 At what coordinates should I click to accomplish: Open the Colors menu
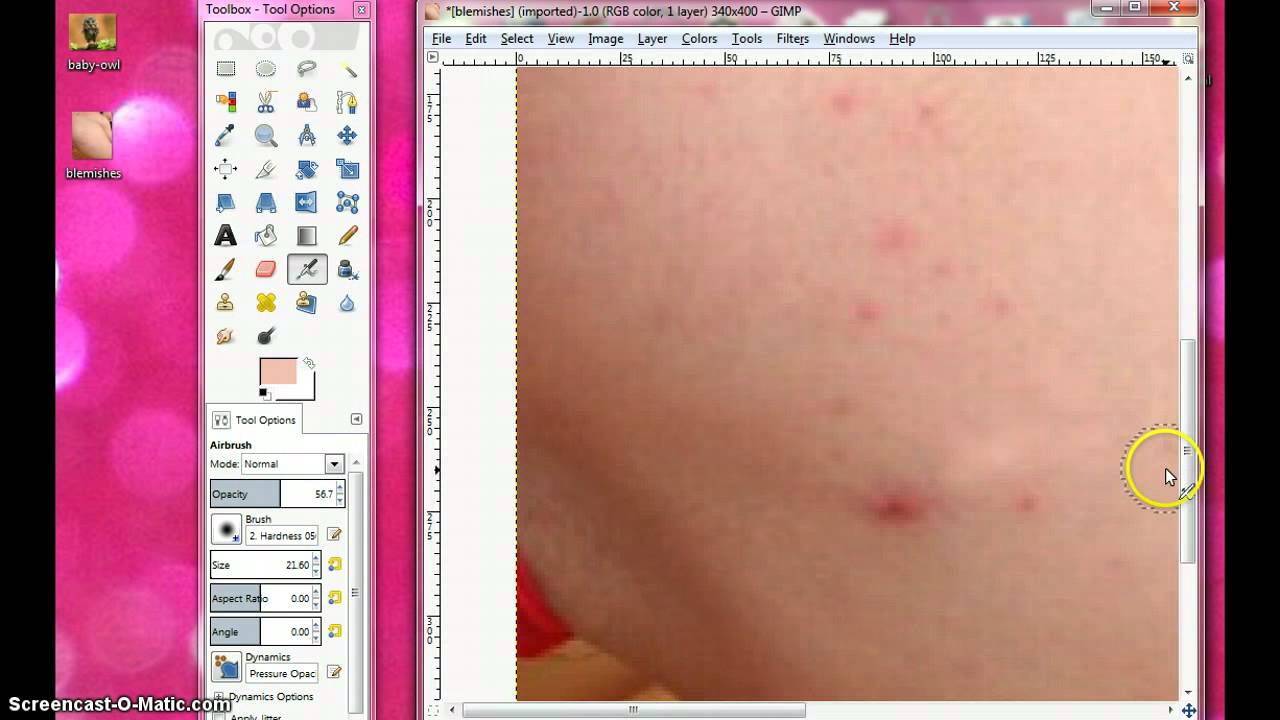click(699, 38)
